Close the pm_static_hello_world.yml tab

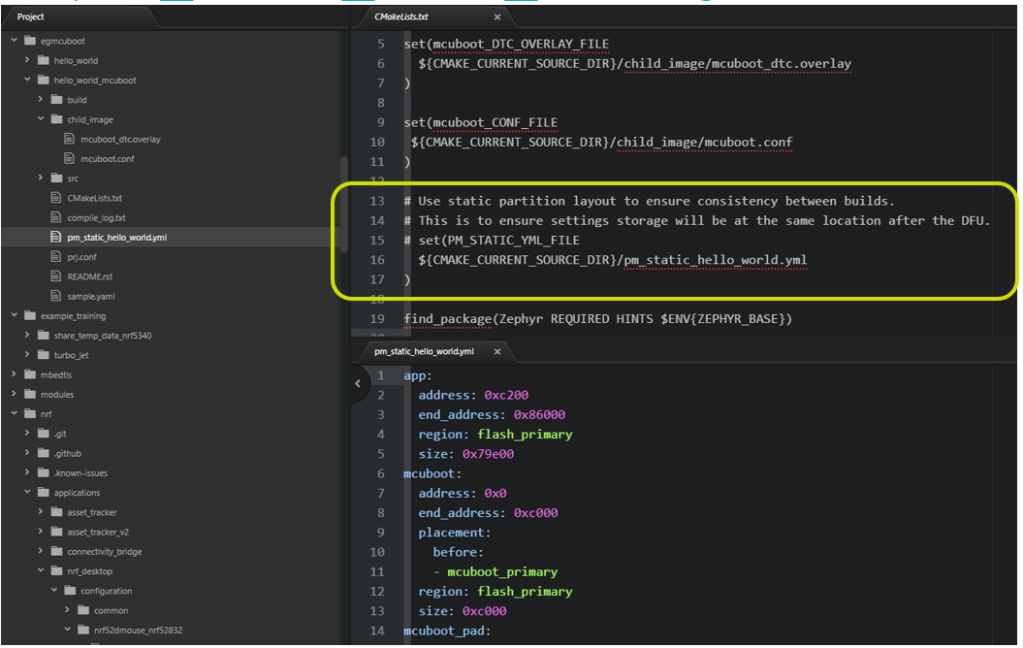pos(497,352)
